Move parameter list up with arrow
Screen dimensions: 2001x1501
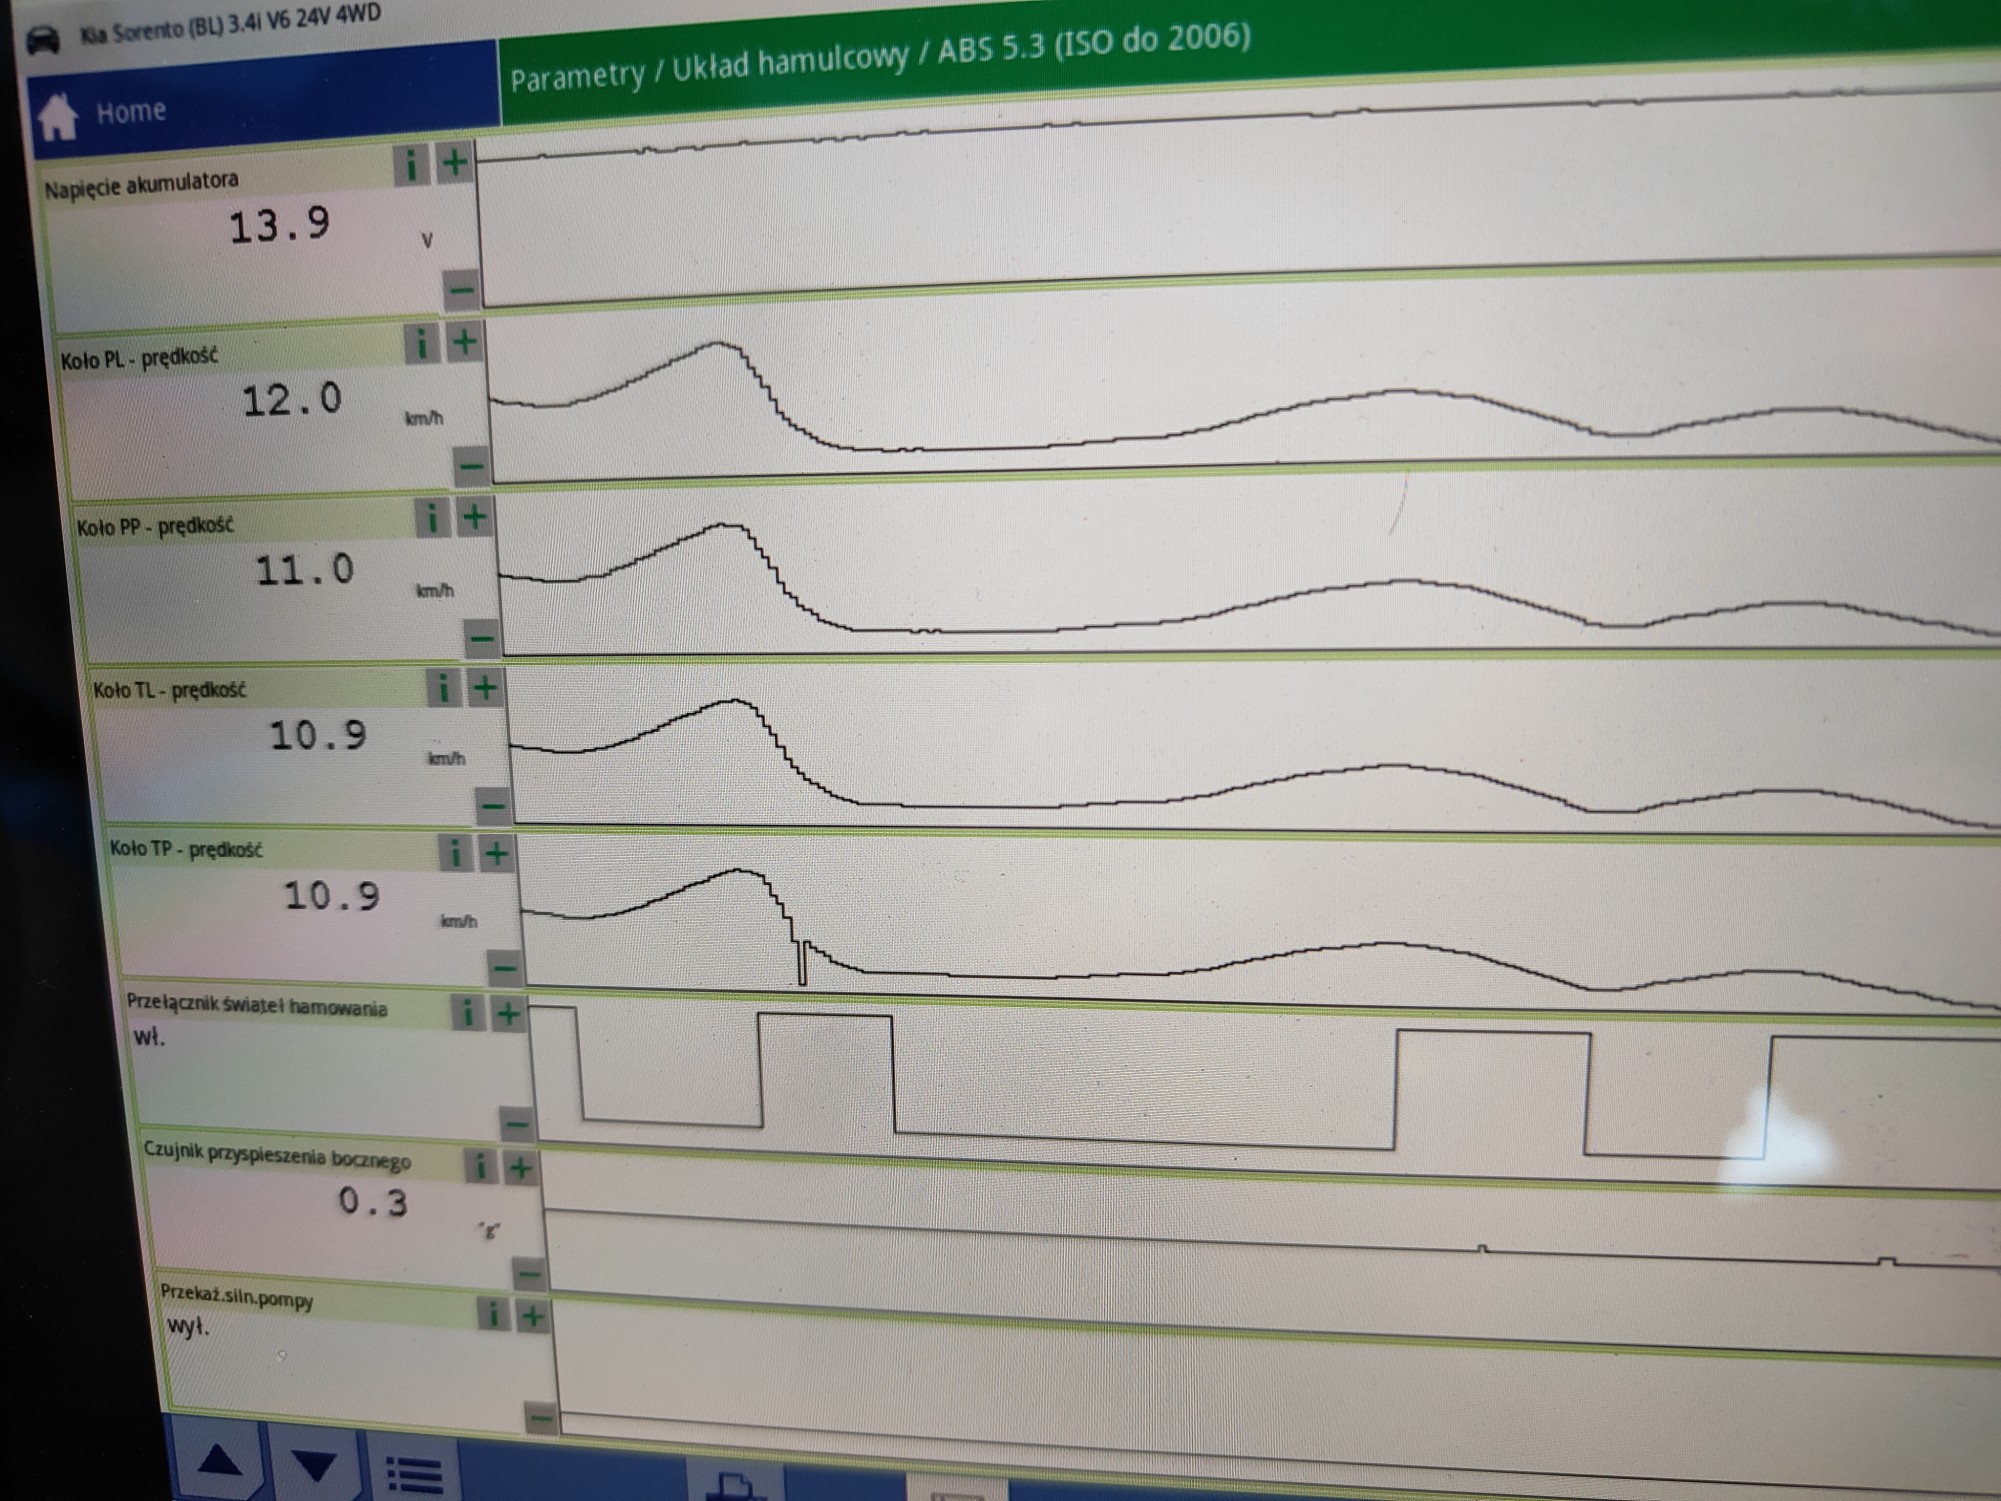pos(219,1463)
